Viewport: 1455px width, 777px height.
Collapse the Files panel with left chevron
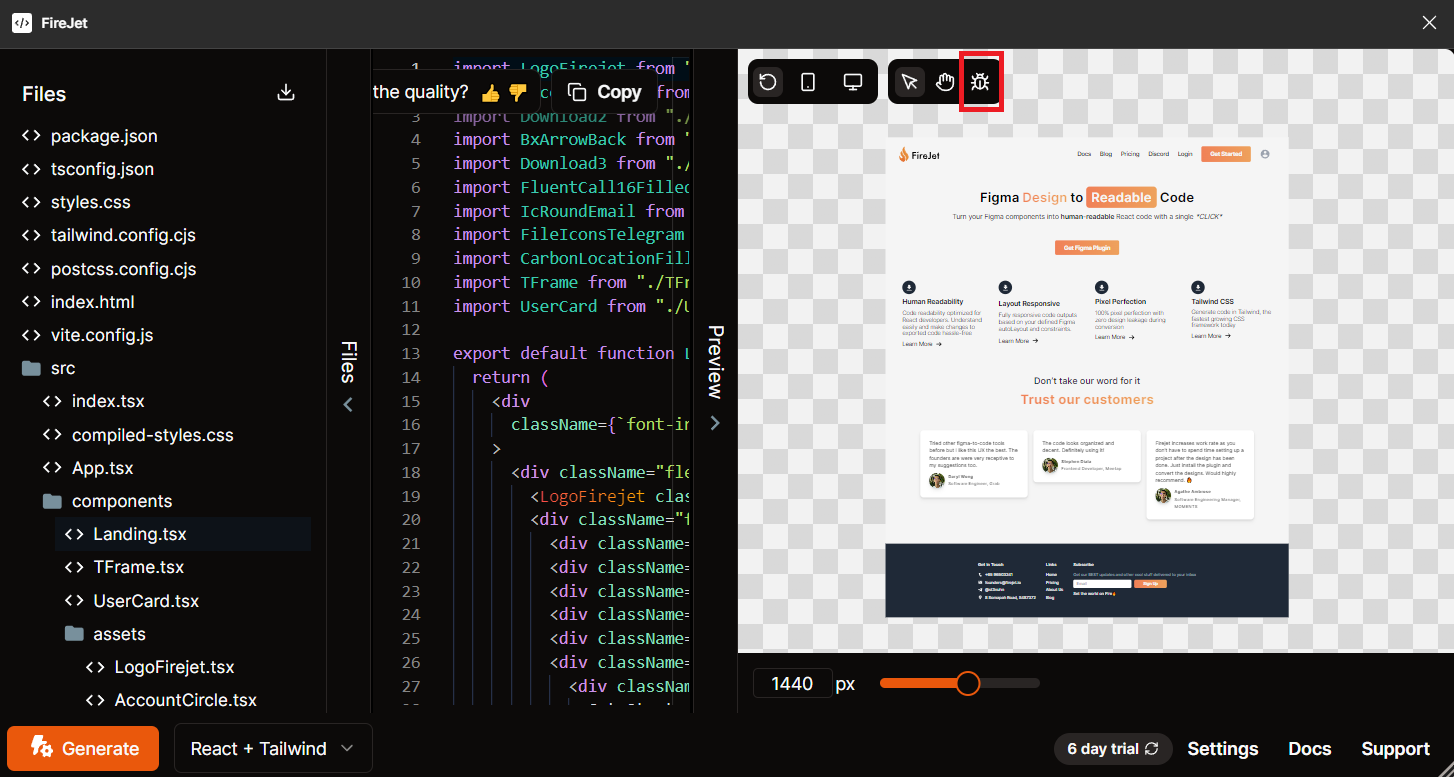tap(347, 404)
